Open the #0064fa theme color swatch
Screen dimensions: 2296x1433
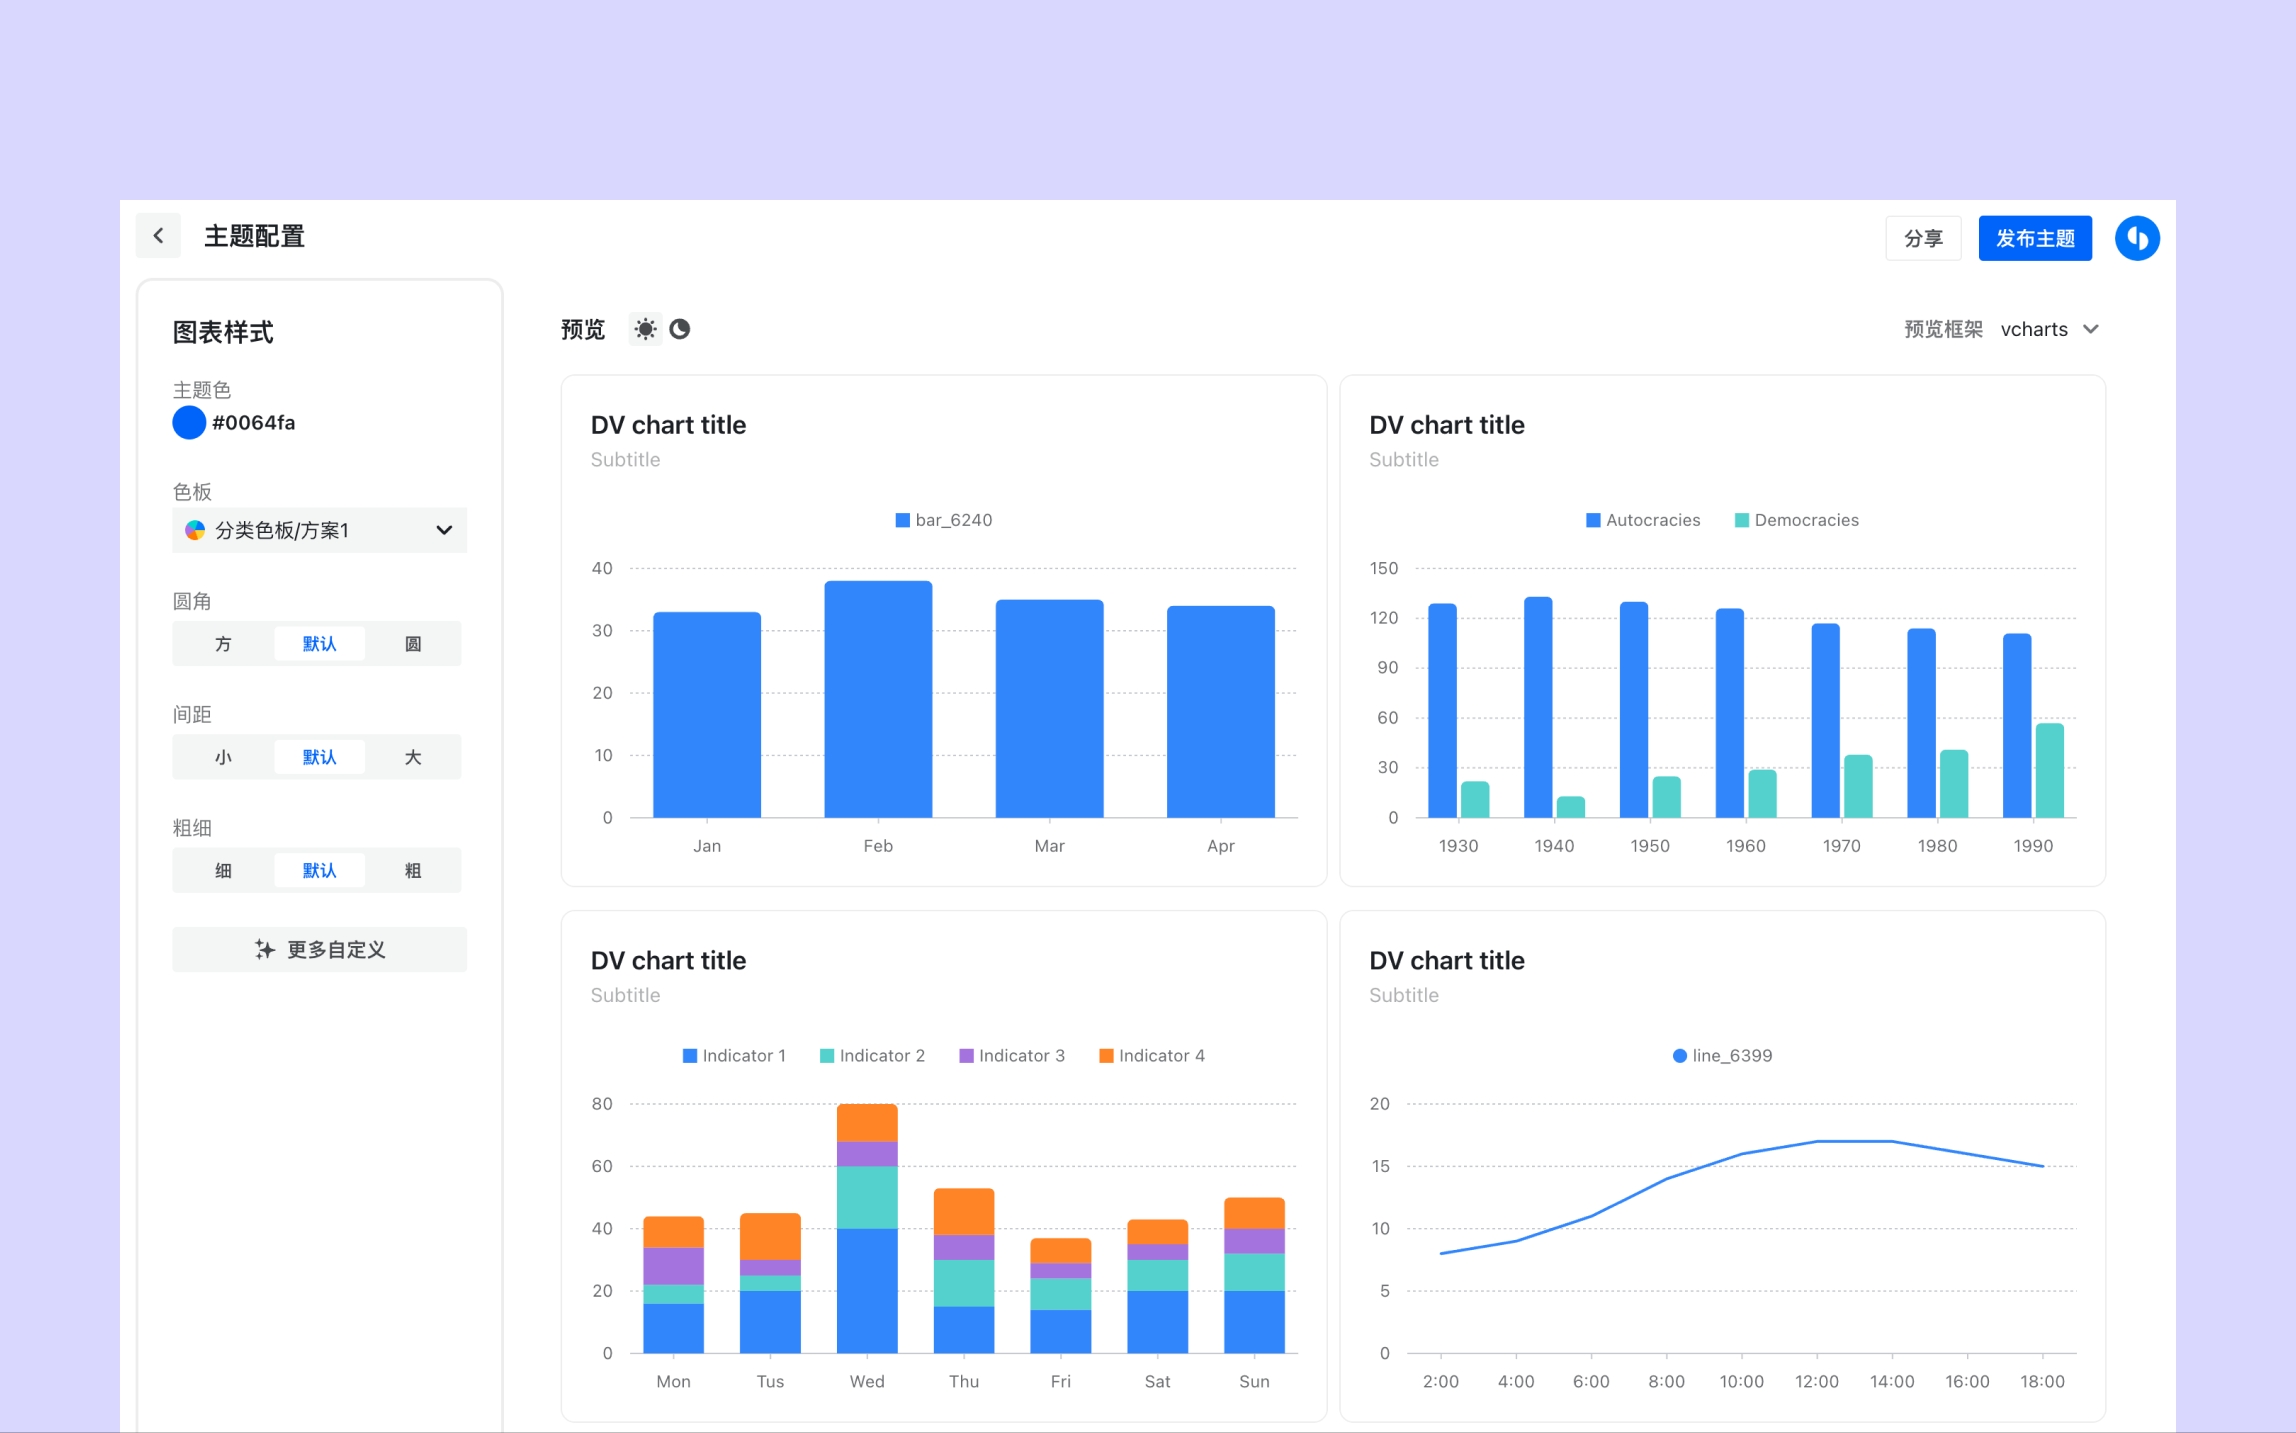click(x=189, y=423)
